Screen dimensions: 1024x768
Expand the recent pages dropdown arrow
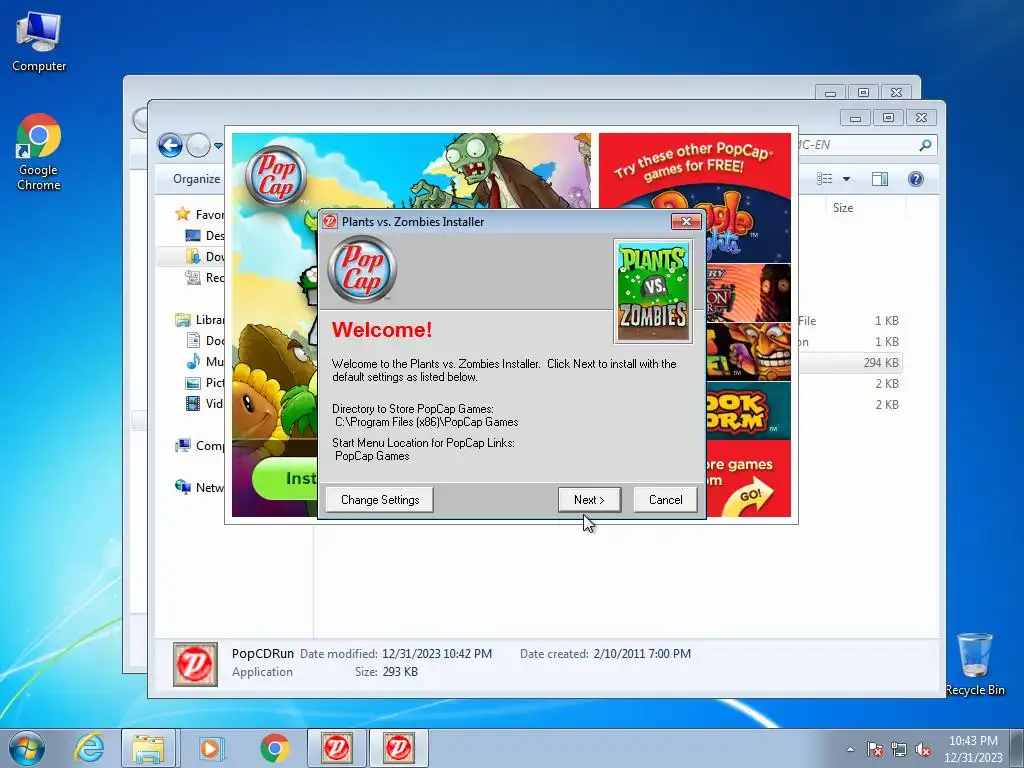tap(218, 145)
